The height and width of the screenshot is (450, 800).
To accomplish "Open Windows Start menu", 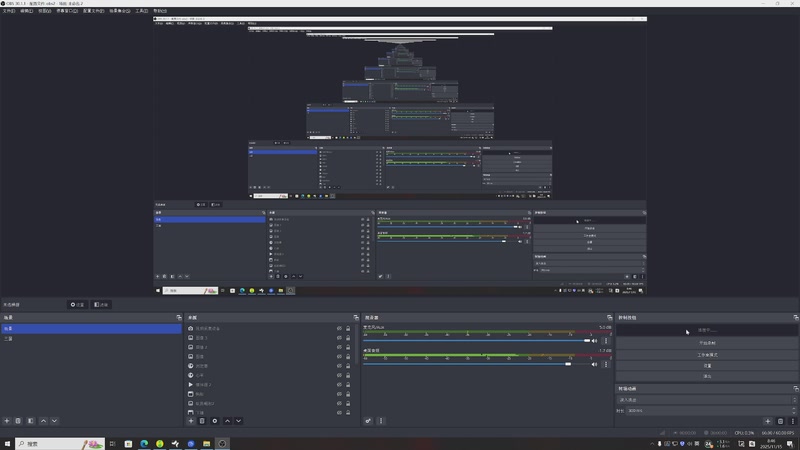I will click(x=7, y=444).
